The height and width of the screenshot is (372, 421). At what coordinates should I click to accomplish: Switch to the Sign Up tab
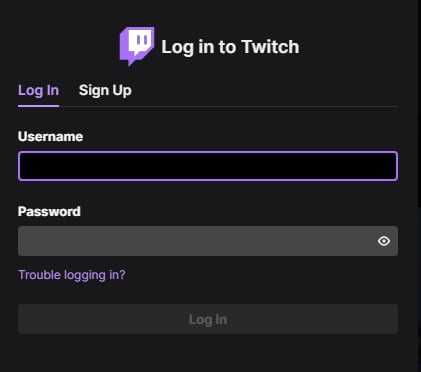tap(105, 90)
